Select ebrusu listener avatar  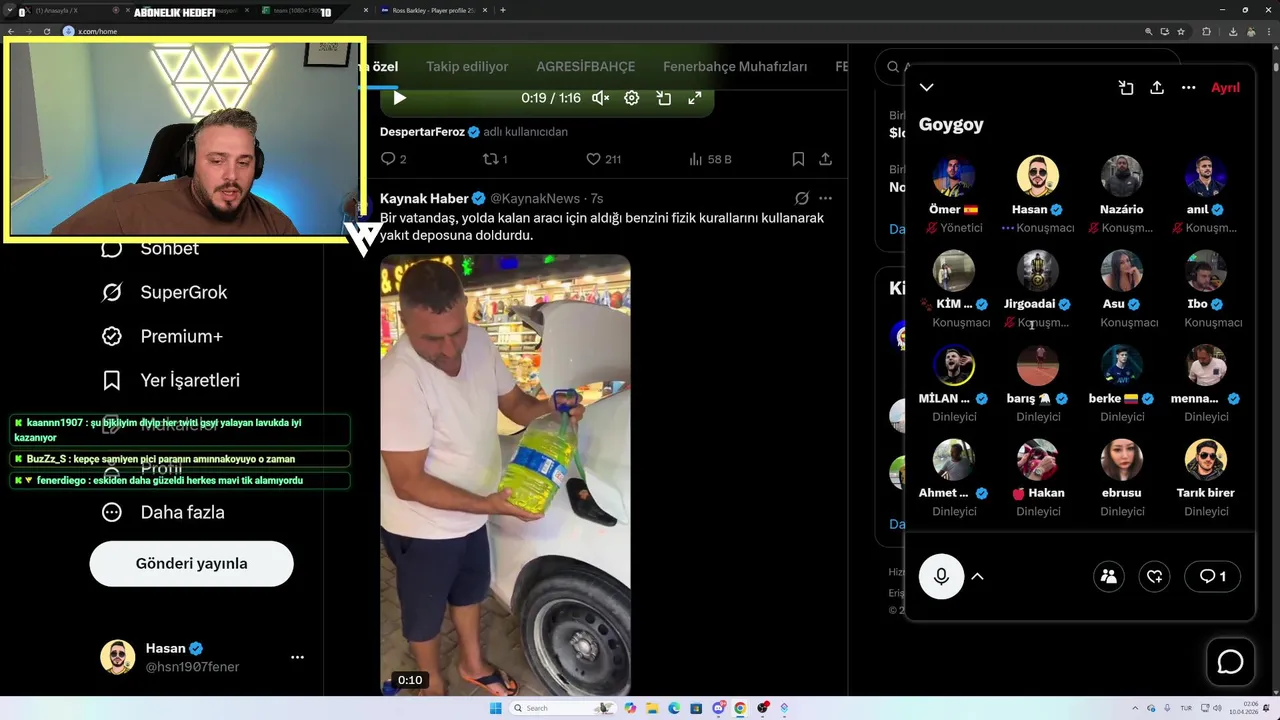tap(1122, 459)
